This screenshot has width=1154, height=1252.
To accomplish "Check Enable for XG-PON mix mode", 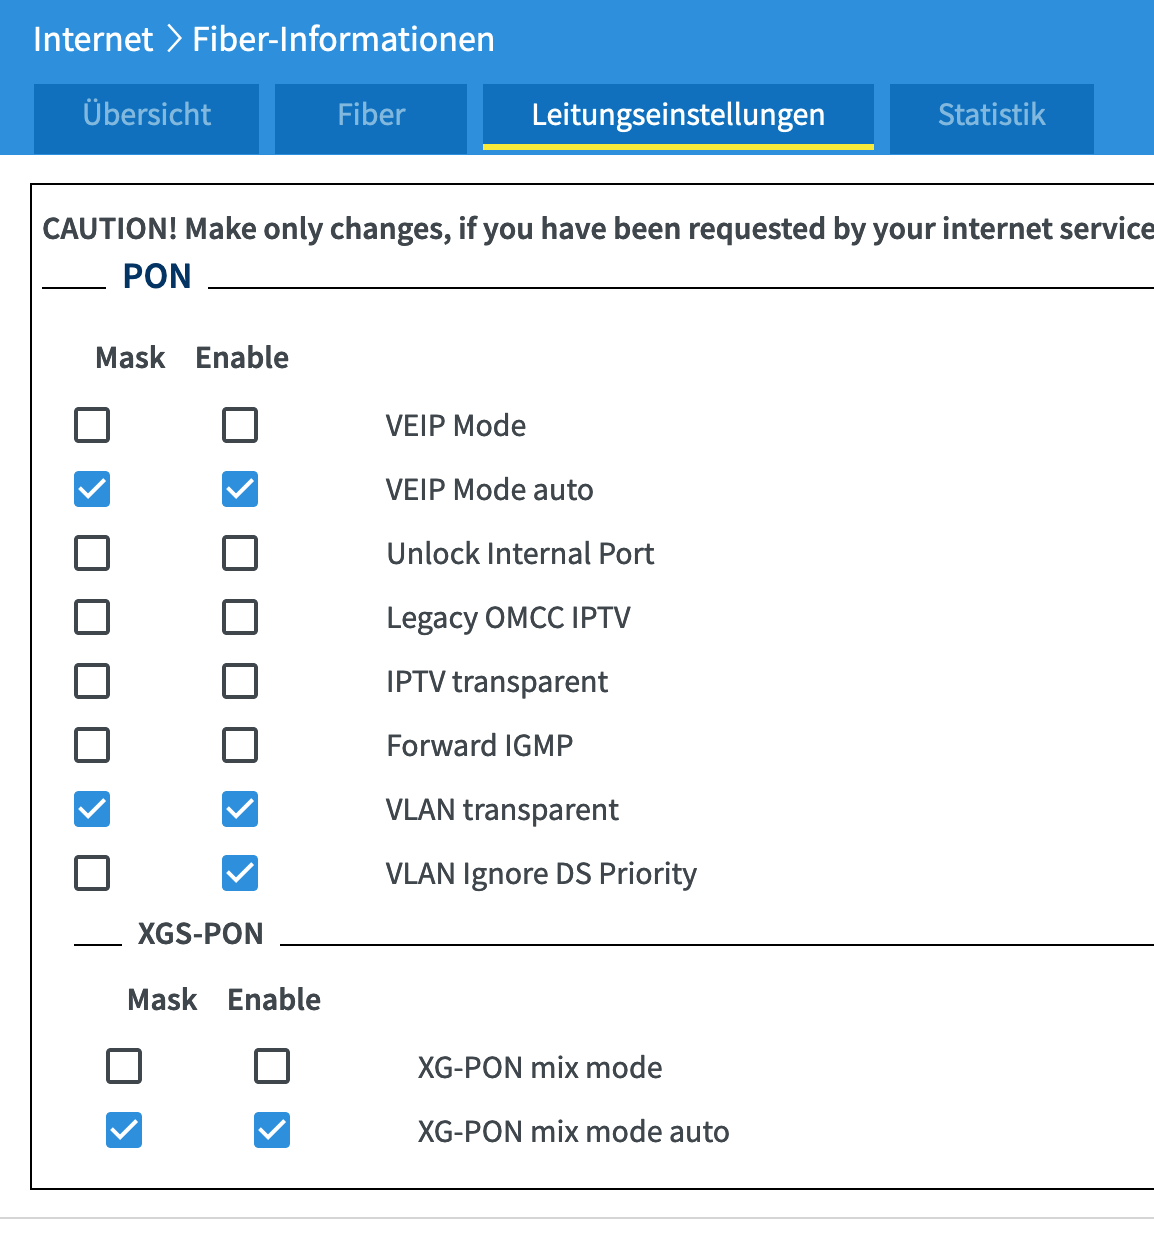I will tap(272, 1067).
